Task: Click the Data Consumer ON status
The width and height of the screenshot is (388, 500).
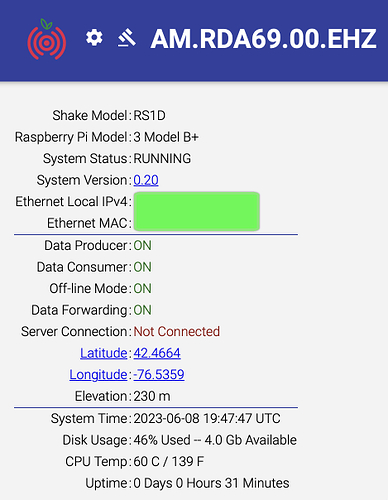Action: point(142,267)
